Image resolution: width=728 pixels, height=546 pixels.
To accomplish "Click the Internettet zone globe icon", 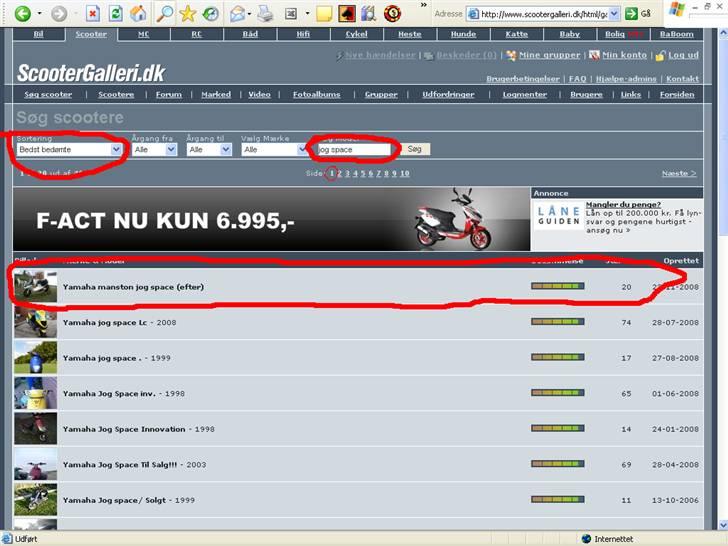I will tap(586, 539).
